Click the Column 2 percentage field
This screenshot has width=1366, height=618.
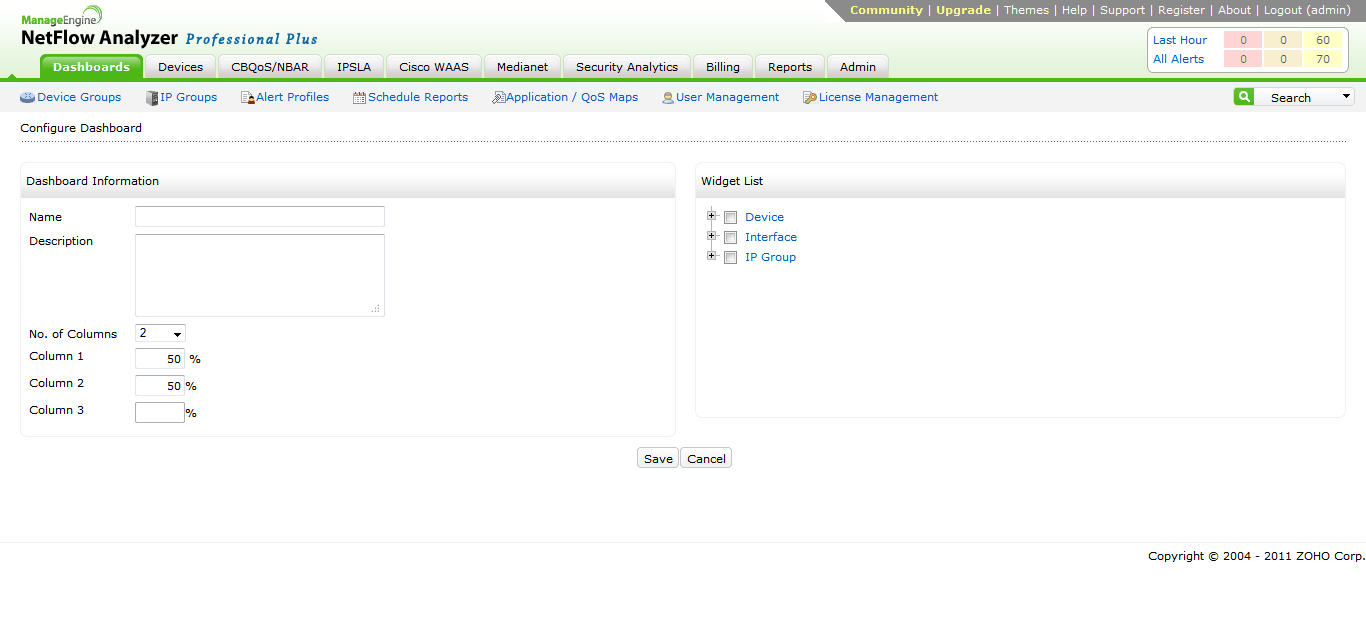pos(160,386)
